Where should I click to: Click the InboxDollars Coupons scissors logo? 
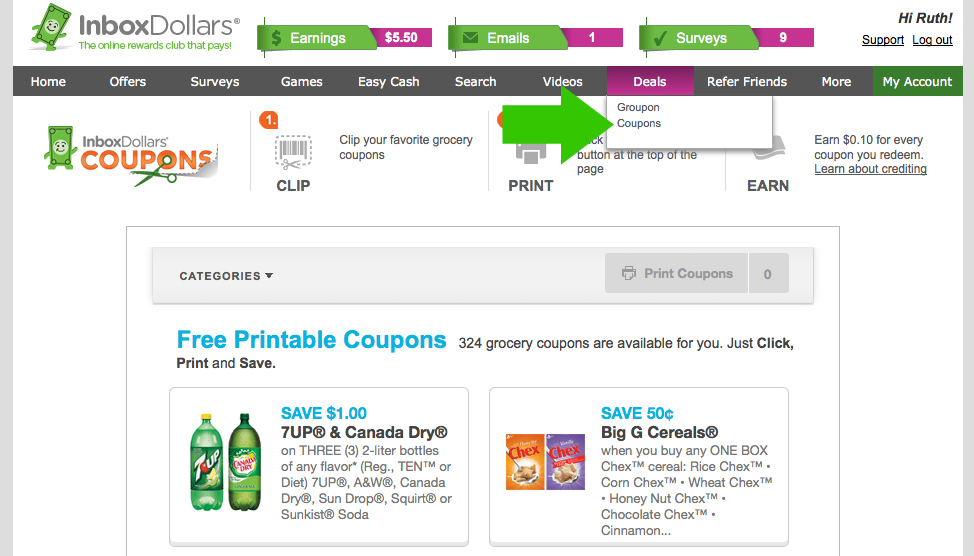pyautogui.click(x=130, y=157)
